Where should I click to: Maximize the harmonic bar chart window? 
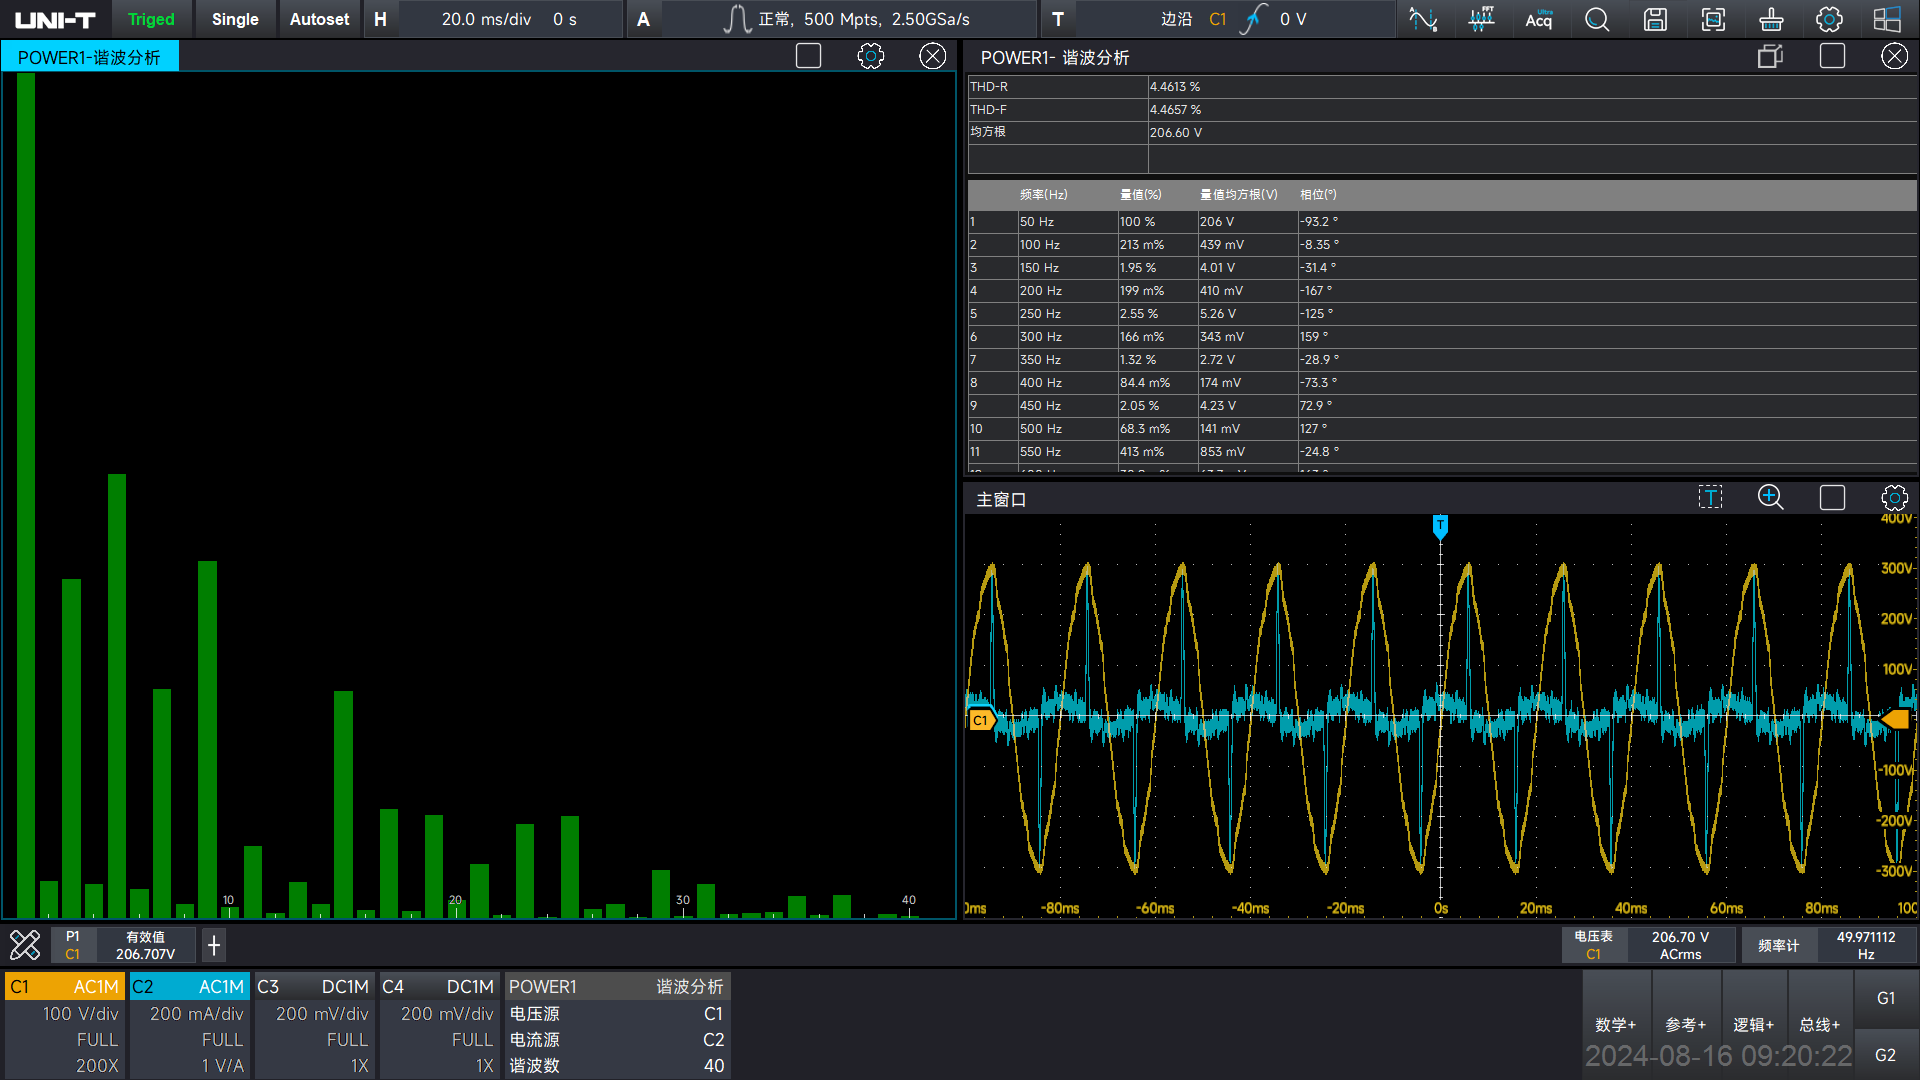coord(808,56)
